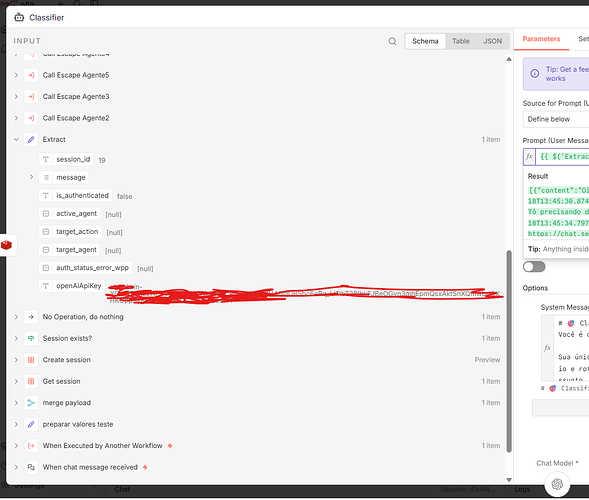Click the Call Escape Agente2 node icon

point(31,118)
